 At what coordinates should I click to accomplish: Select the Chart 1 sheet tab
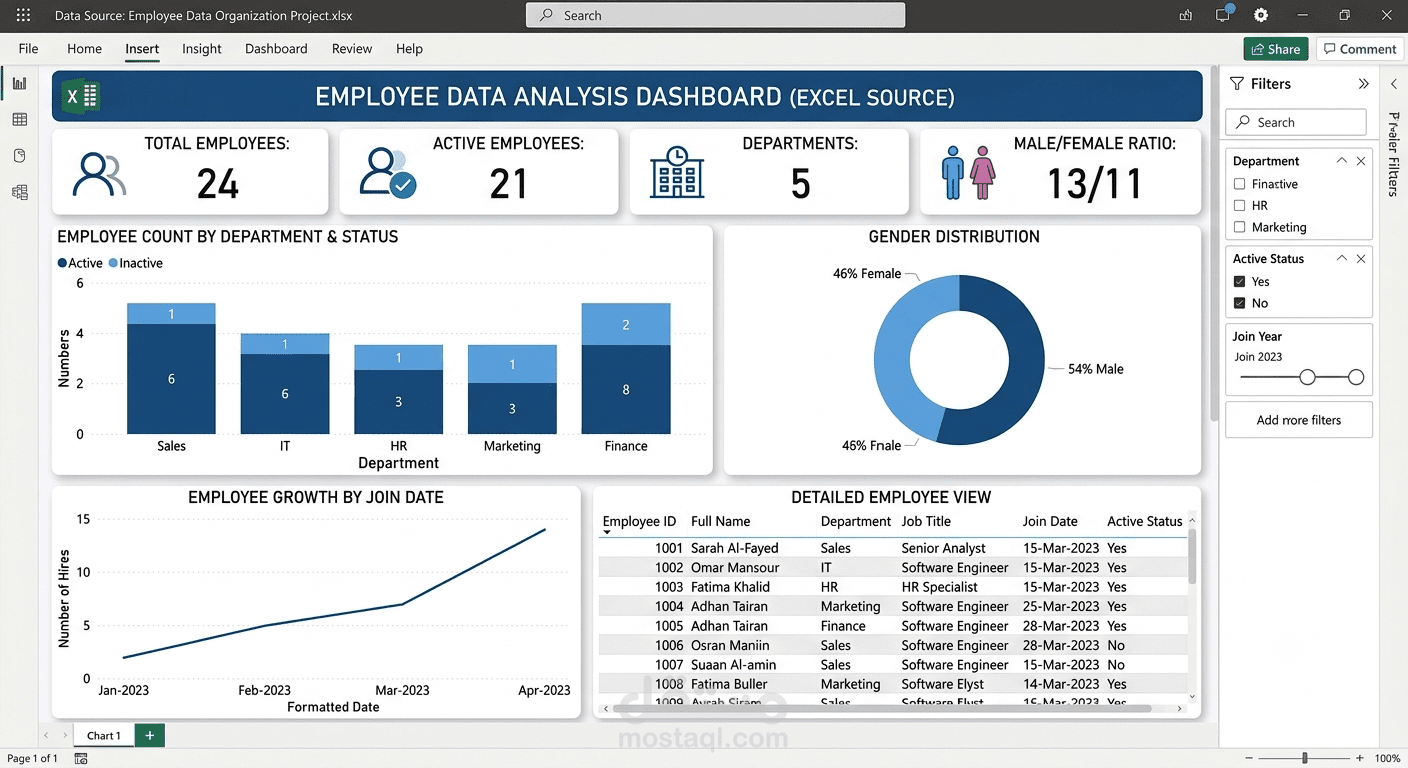[103, 736]
